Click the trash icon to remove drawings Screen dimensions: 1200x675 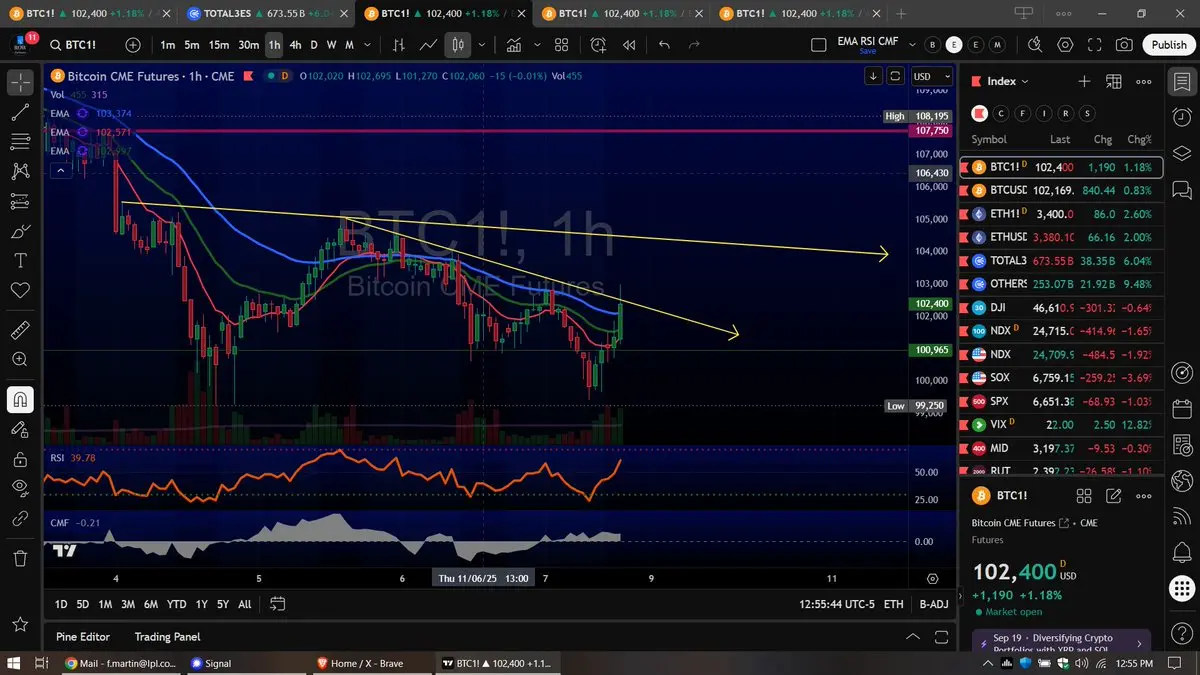[19, 557]
